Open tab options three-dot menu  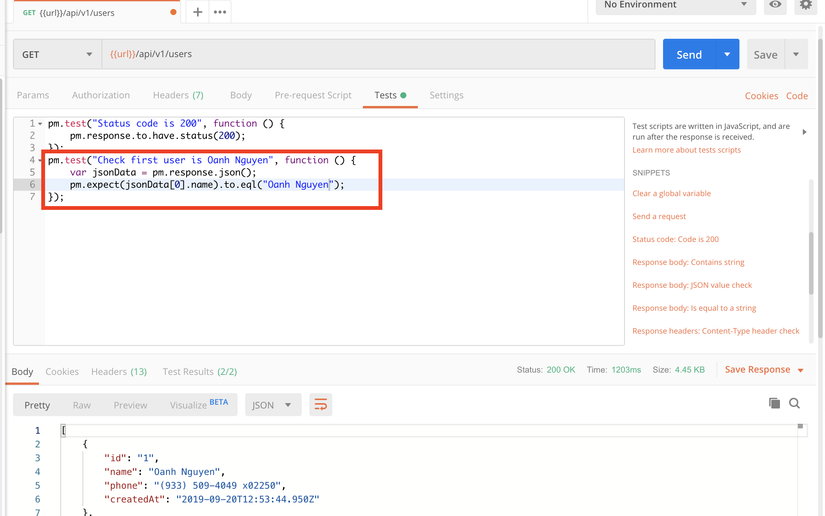pos(220,12)
